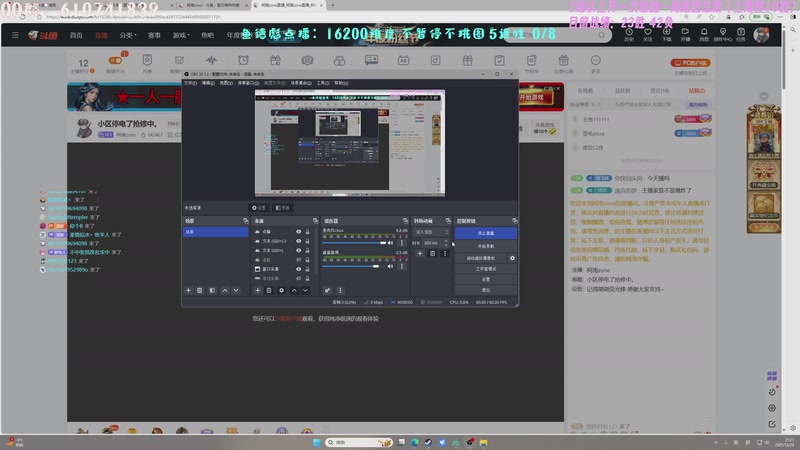
Task: Expand the 游戏 dropdown in Douyu navigation
Action: (x=181, y=35)
